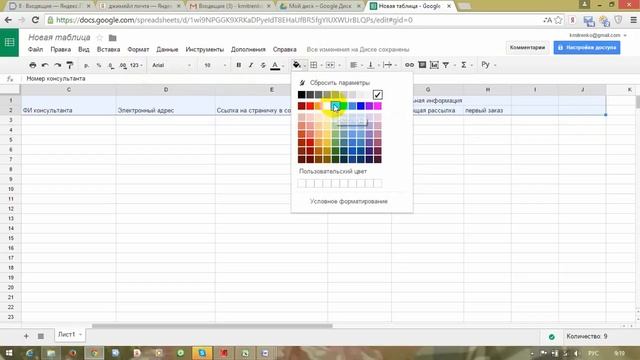Click the fill color paint bucket icon
640x360 pixels.
[x=296, y=65]
